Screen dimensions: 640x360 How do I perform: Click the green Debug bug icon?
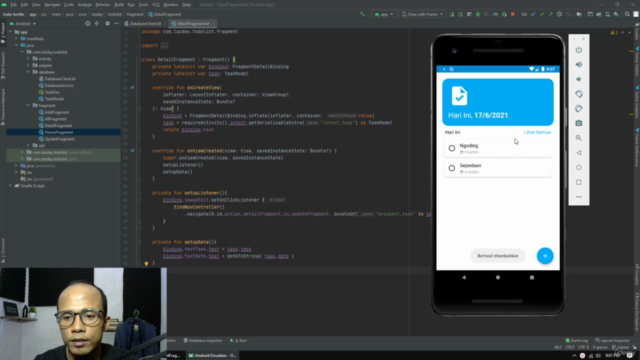(478, 14)
